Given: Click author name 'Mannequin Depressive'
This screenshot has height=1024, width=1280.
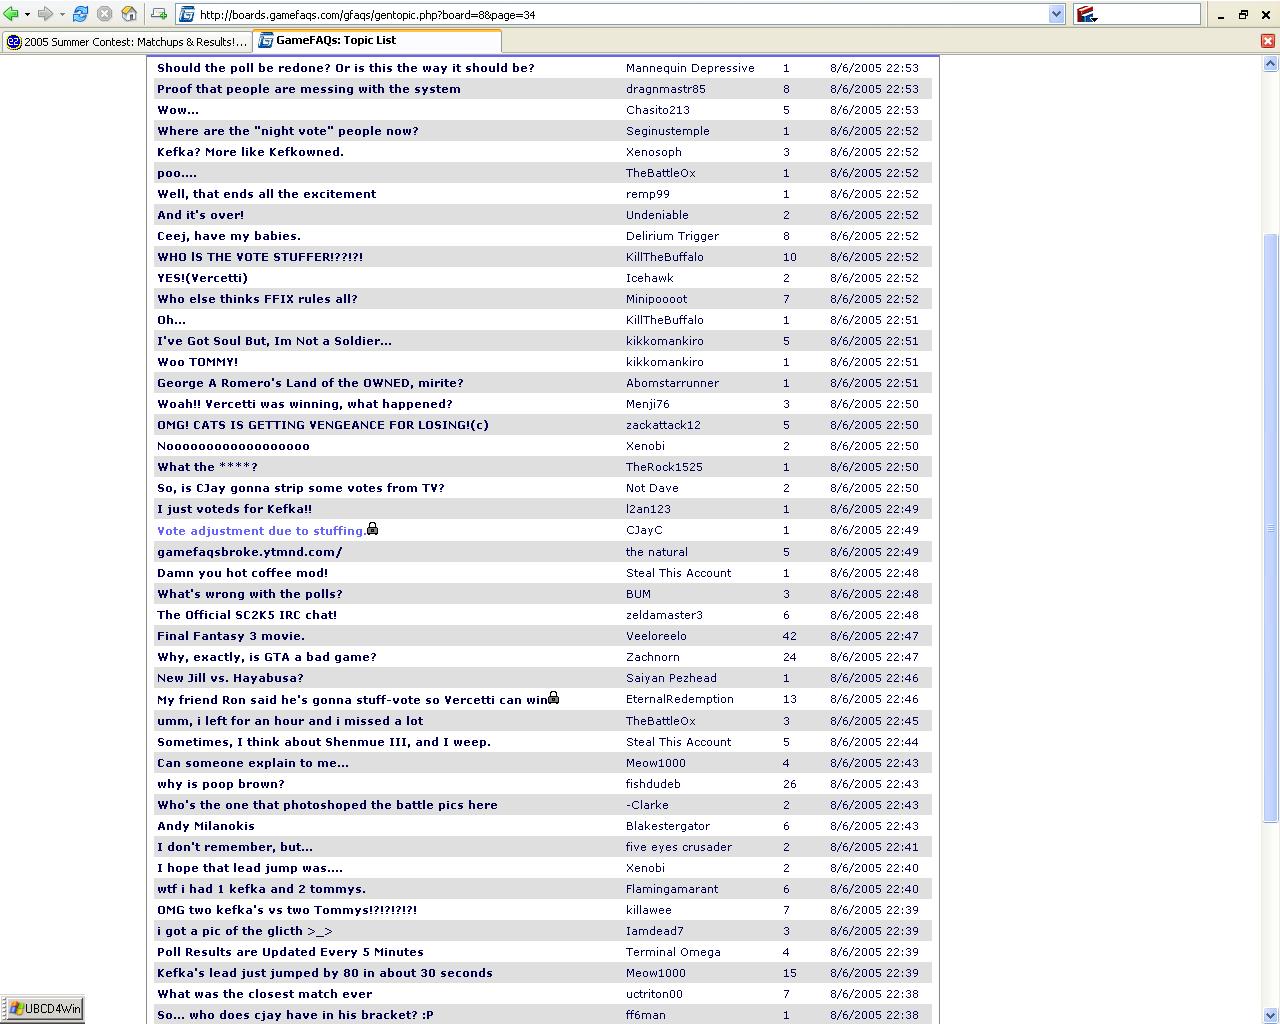Looking at the screenshot, I should click(690, 68).
